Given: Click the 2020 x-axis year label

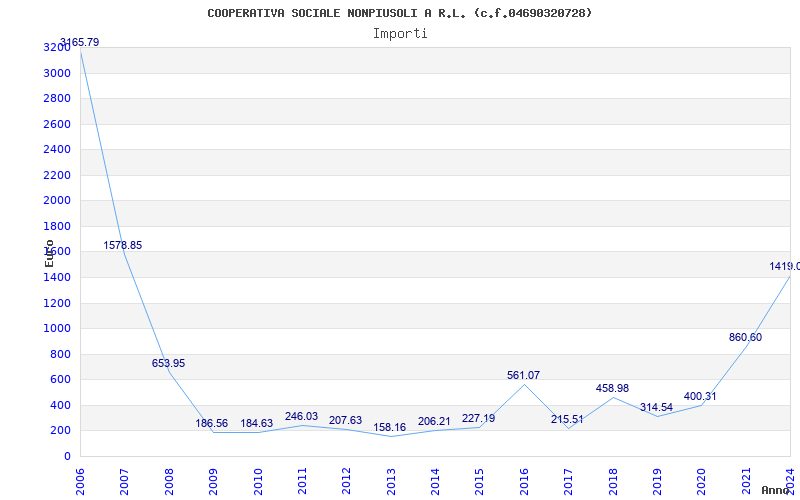Looking at the screenshot, I should coord(702,482).
